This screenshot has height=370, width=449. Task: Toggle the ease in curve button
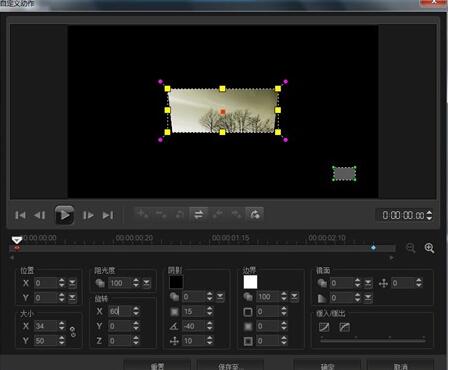click(x=324, y=327)
